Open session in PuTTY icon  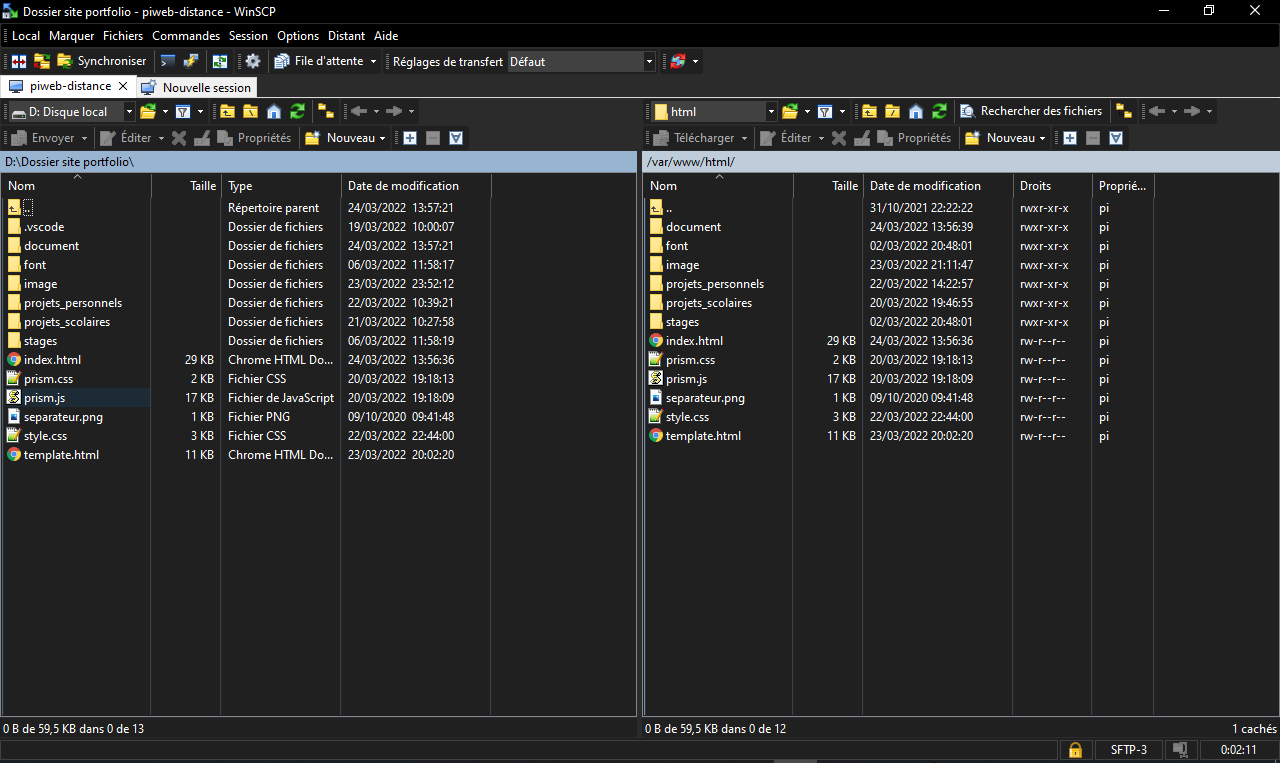pos(190,61)
